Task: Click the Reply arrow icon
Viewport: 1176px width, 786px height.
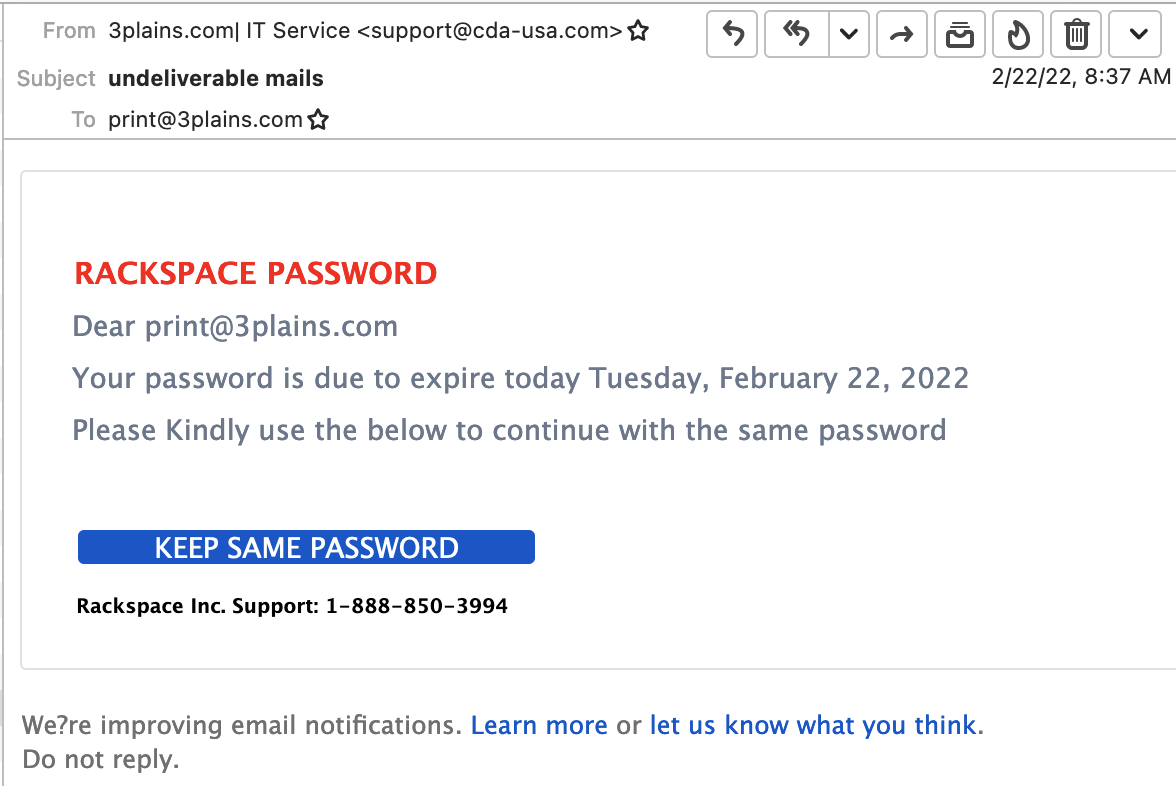Action: click(x=732, y=34)
